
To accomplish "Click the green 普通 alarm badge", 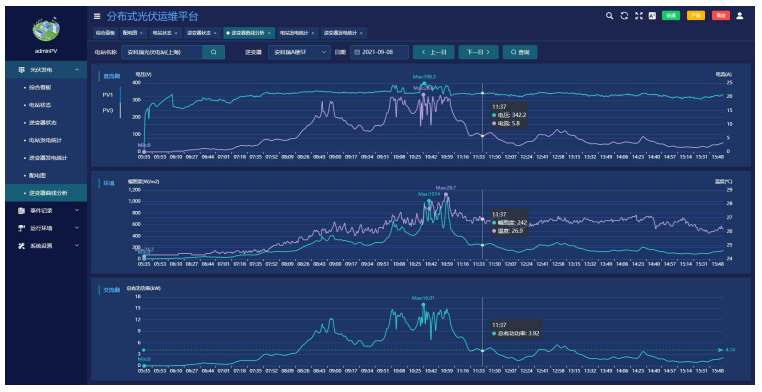I will [671, 16].
